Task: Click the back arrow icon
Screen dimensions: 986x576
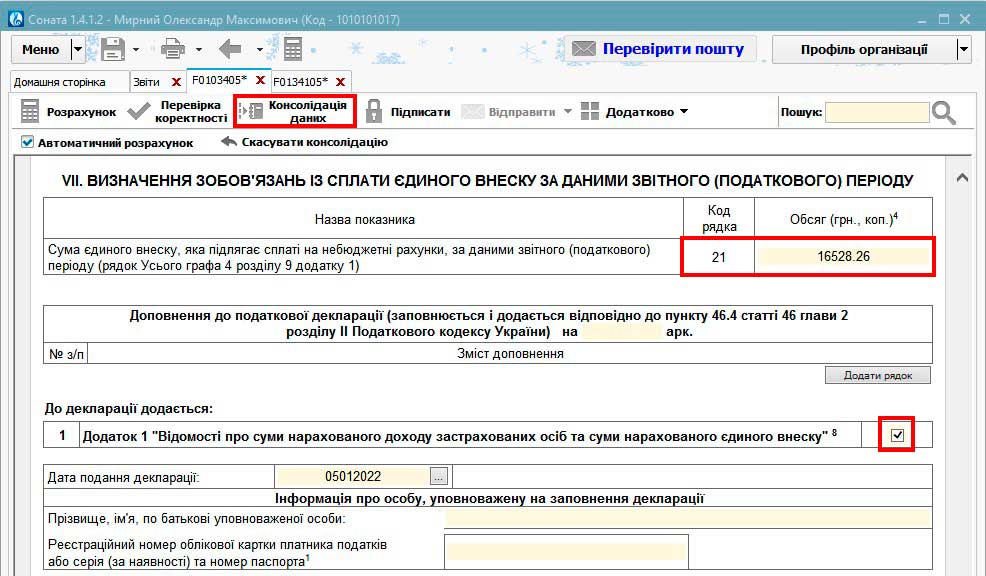Action: click(x=231, y=49)
